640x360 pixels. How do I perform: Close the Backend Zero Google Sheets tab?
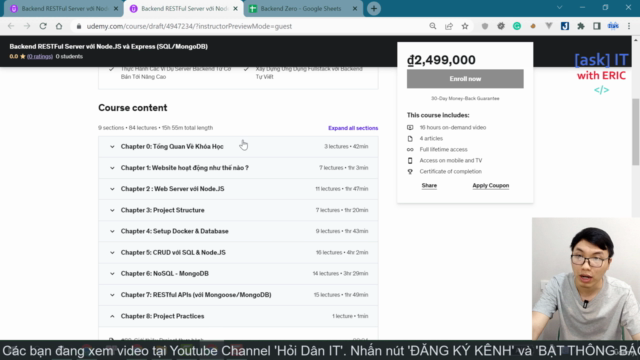tap(355, 9)
